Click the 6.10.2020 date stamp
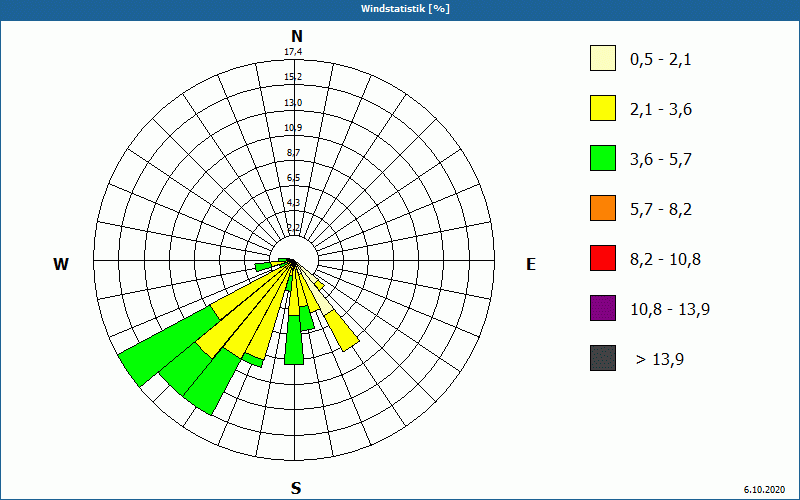The height and width of the screenshot is (500, 800). (x=764, y=490)
